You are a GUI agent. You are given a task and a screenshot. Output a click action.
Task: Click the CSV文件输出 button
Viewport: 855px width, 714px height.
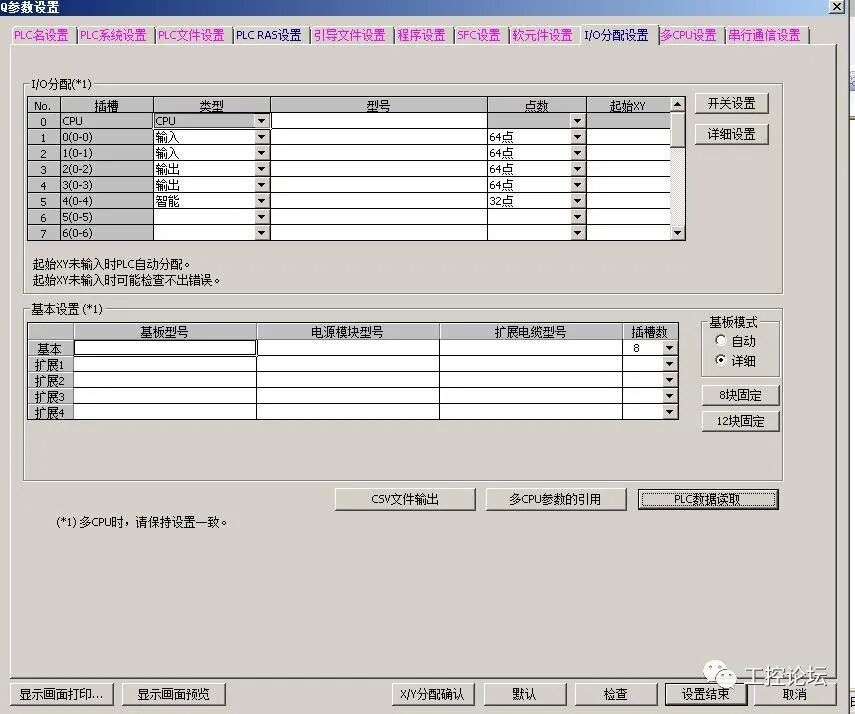pos(405,499)
